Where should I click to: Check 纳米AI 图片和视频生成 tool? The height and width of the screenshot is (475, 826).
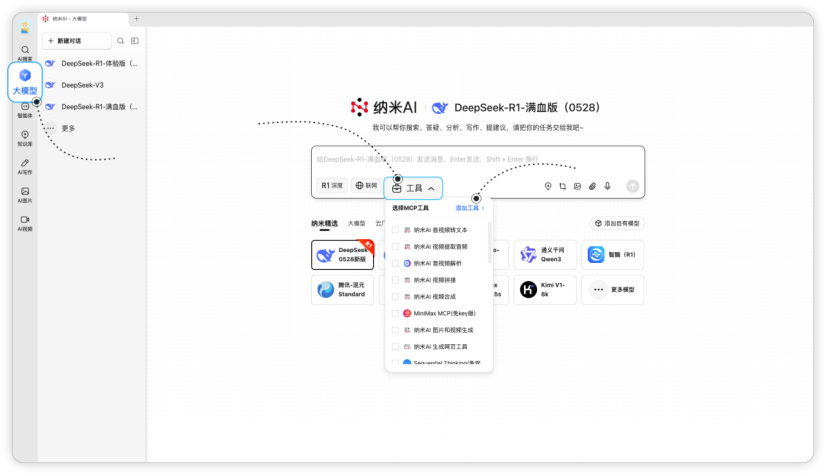pyautogui.click(x=395, y=330)
